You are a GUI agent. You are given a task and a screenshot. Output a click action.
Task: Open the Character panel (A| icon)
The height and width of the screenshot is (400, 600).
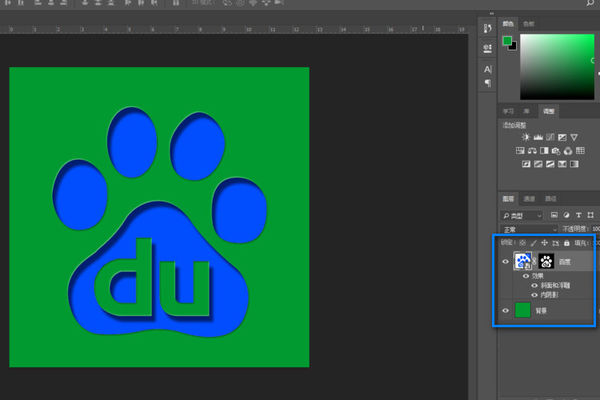(x=488, y=69)
